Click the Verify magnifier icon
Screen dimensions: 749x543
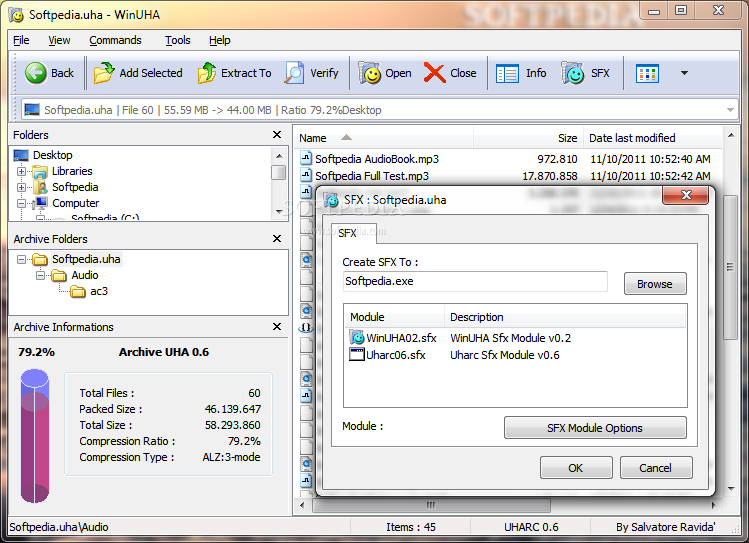pyautogui.click(x=294, y=73)
